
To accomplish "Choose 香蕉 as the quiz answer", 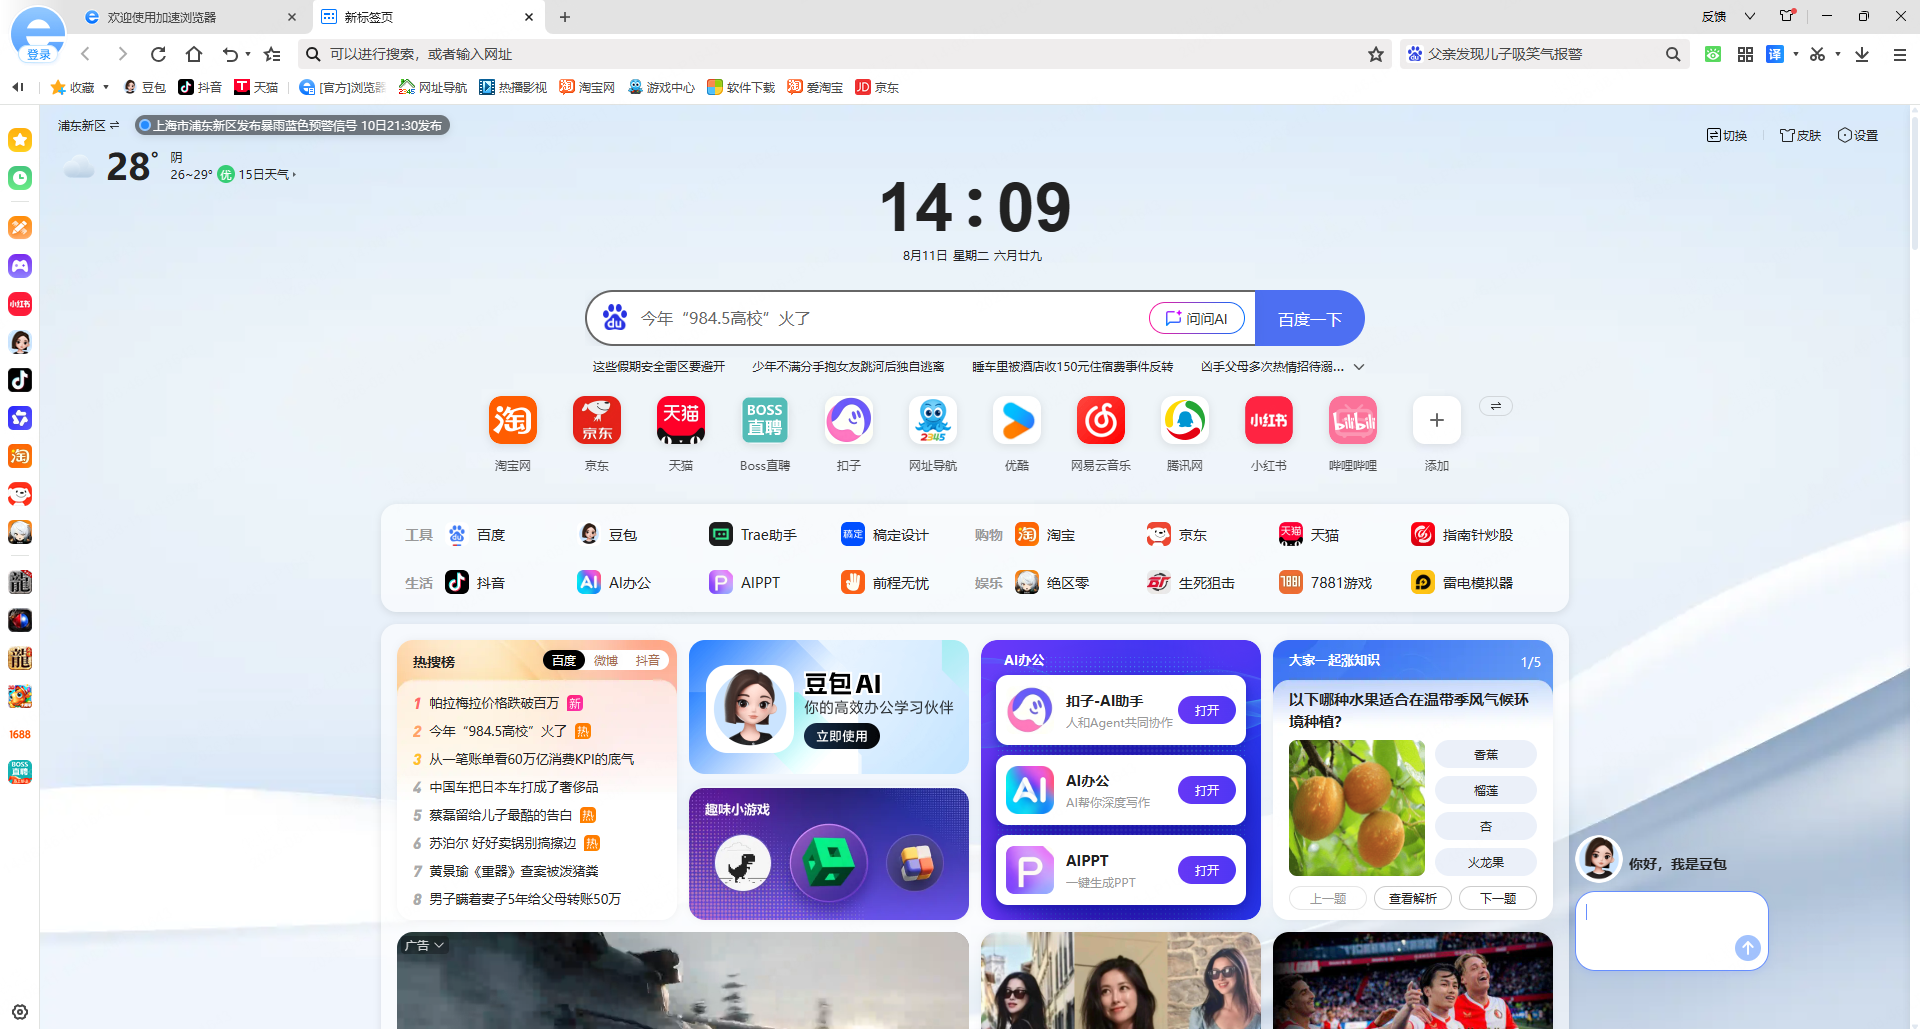I will point(1486,755).
